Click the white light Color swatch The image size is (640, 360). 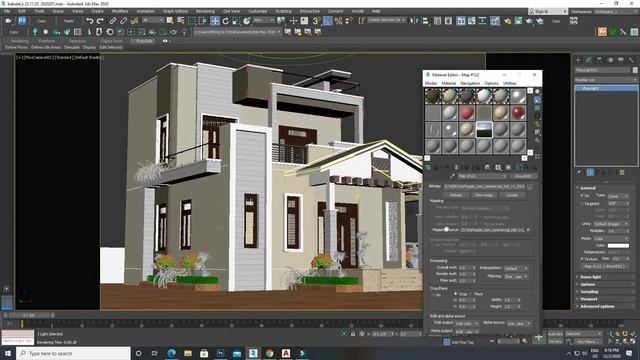click(618, 245)
